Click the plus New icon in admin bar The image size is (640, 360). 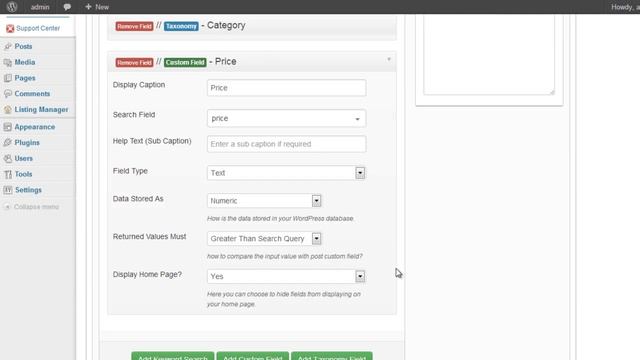[x=88, y=7]
